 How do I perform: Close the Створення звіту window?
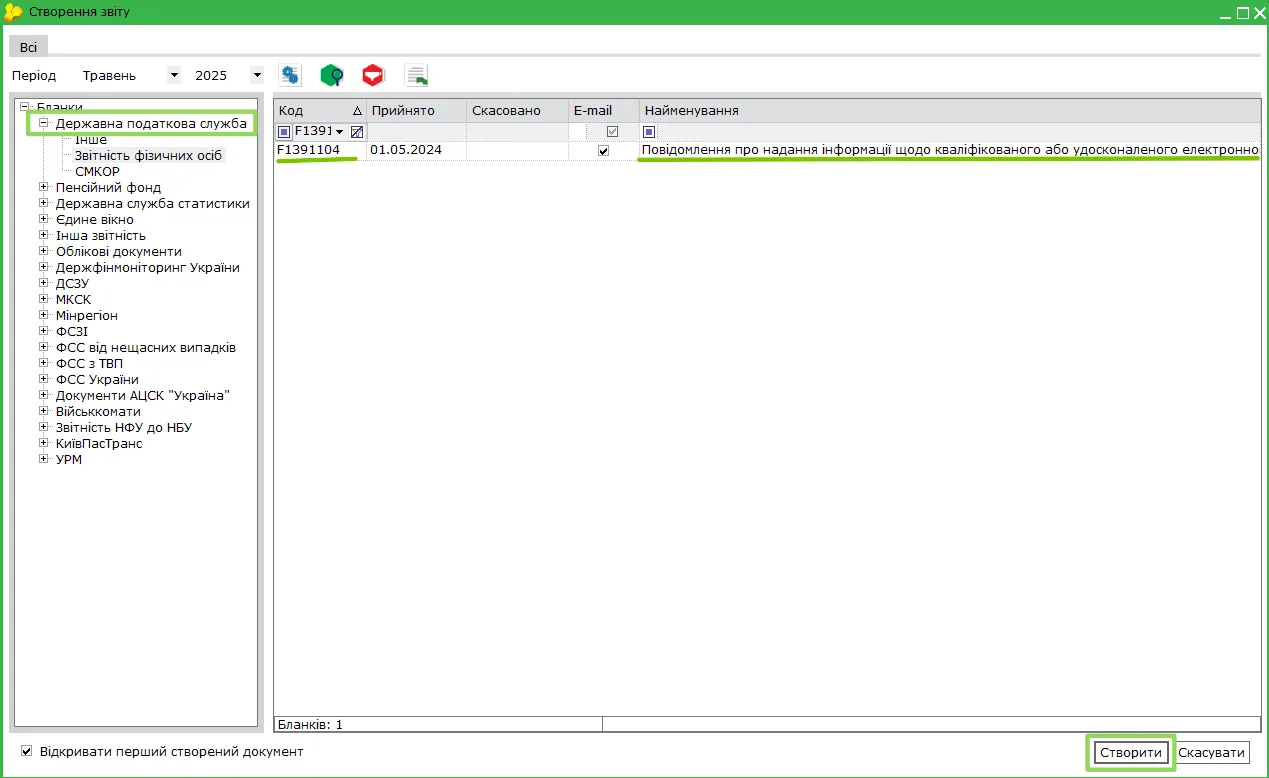1259,13
